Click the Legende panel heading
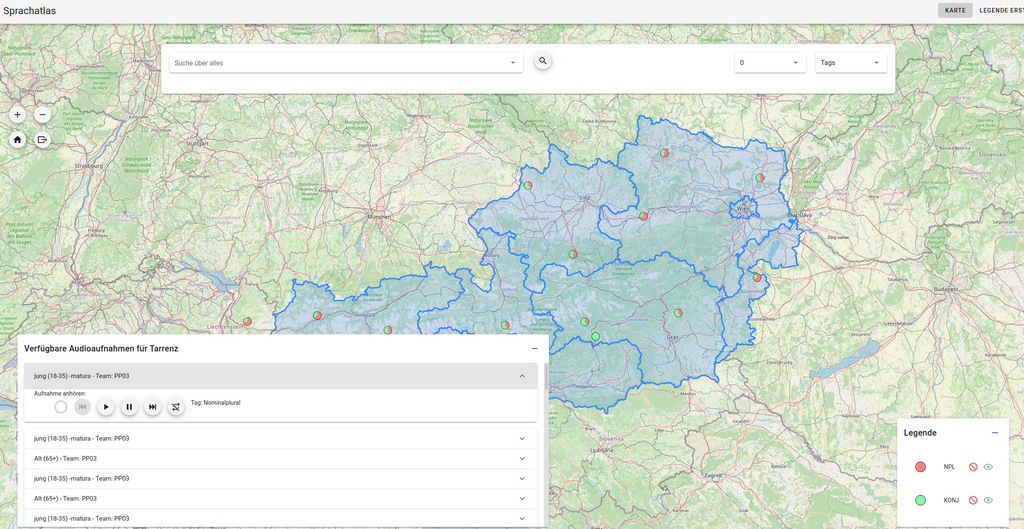1024x529 pixels. (x=920, y=432)
